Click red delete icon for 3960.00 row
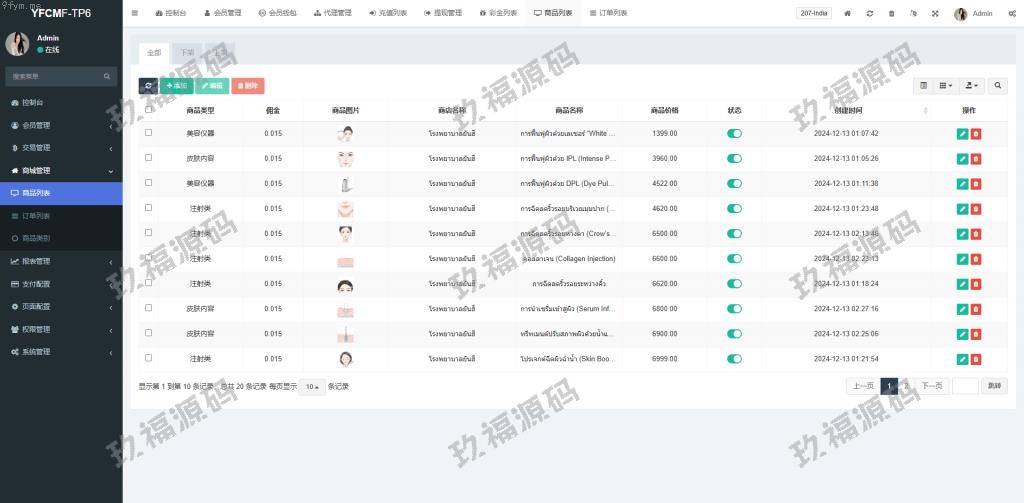The height and width of the screenshot is (503, 1024). coord(976,158)
